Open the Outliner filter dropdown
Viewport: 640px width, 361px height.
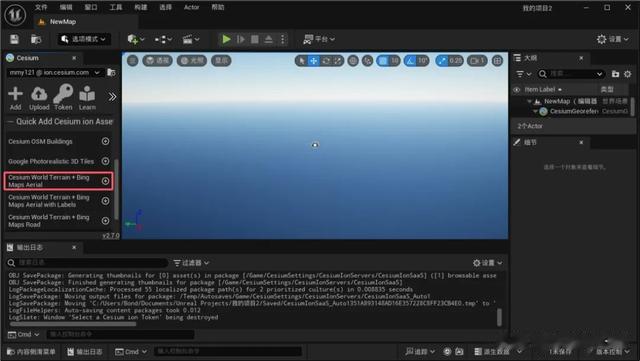523,74
